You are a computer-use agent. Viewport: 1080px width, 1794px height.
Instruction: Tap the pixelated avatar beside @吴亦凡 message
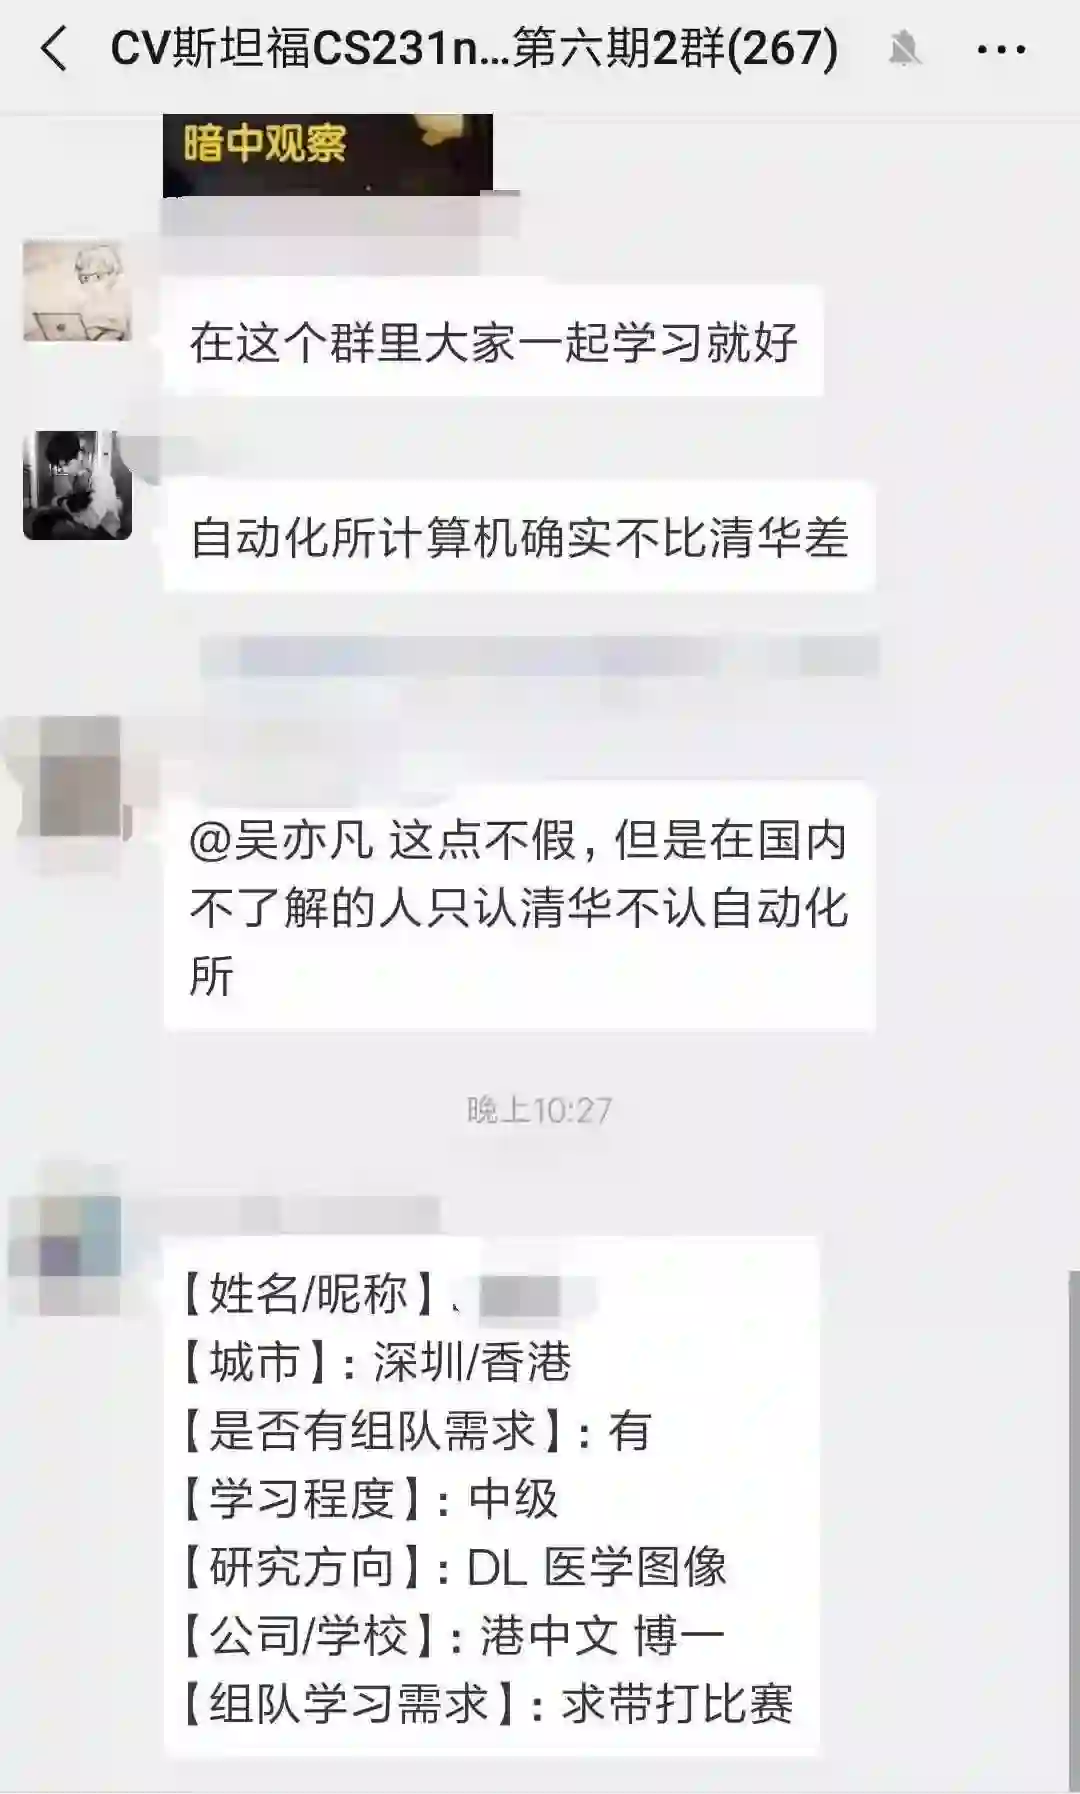pos(78,776)
